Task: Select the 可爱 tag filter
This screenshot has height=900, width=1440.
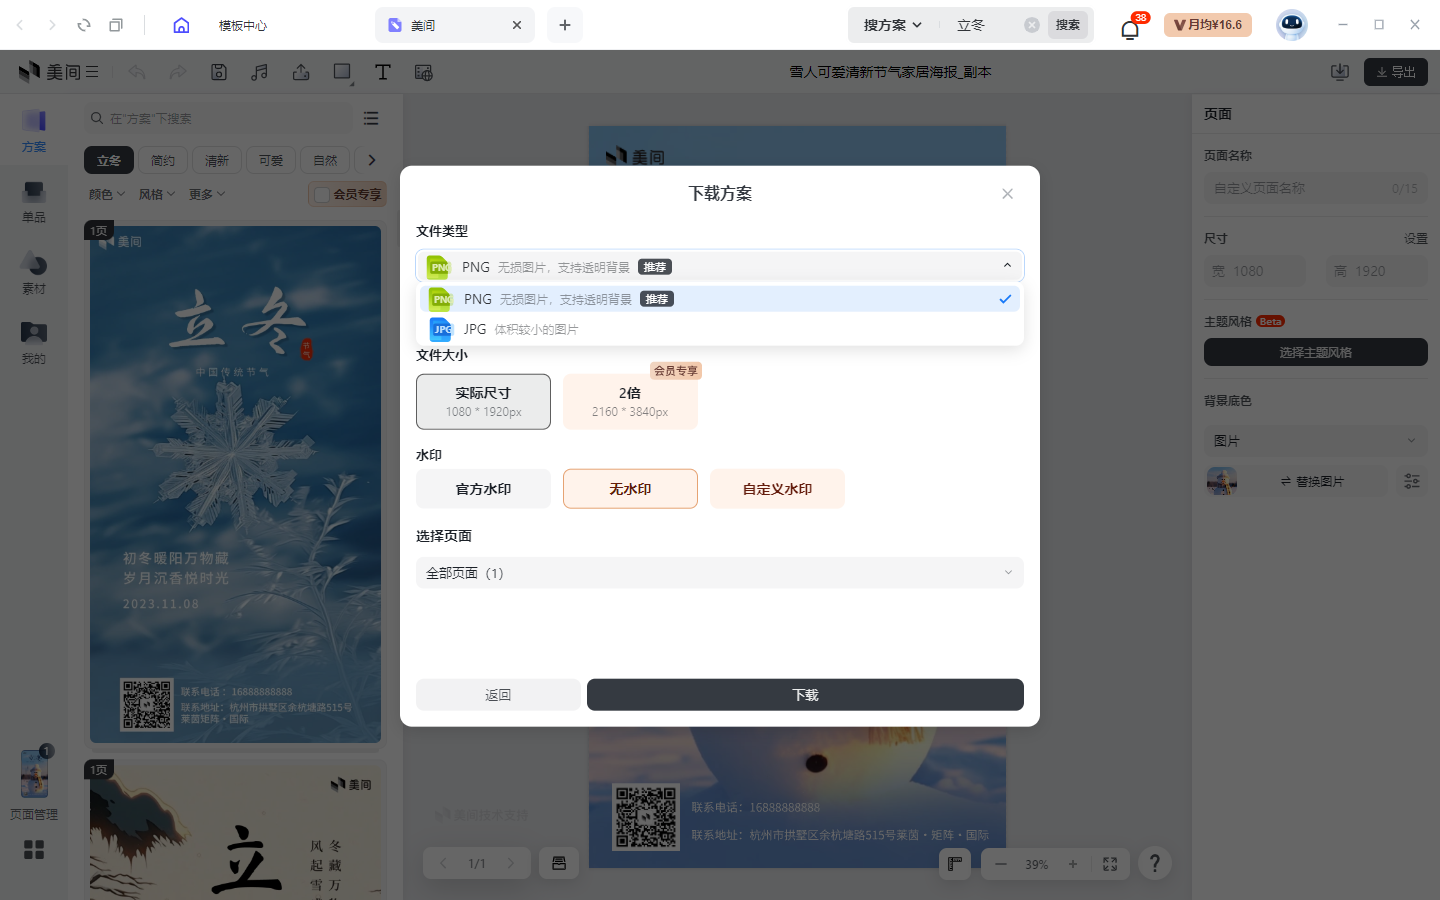Action: (x=271, y=160)
